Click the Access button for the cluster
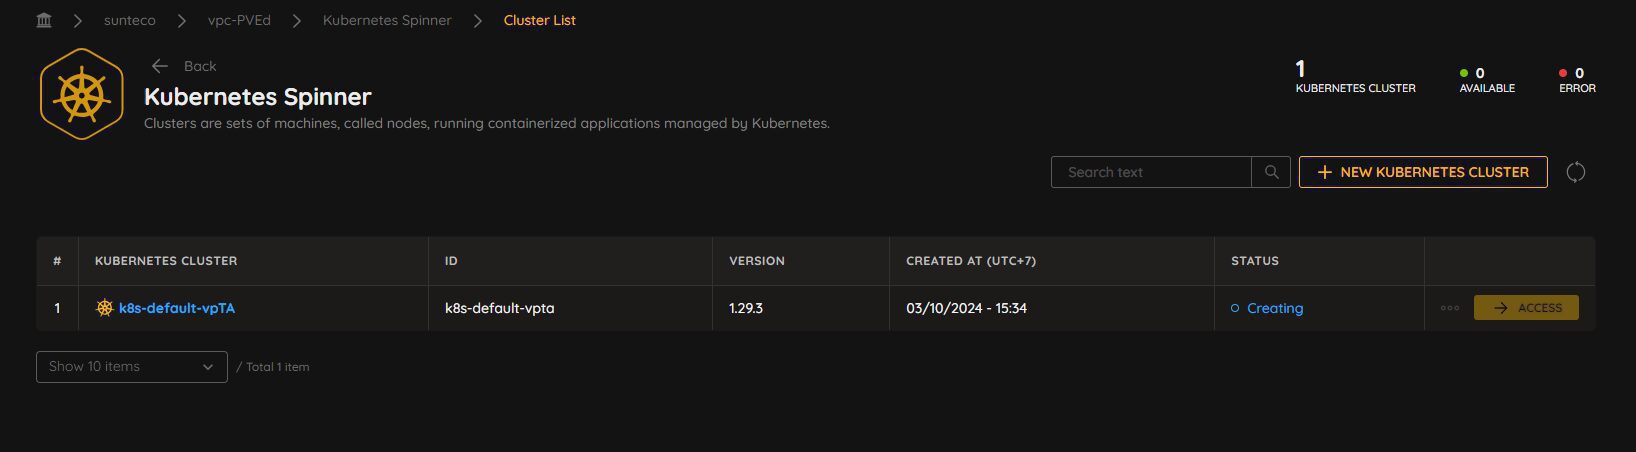Image resolution: width=1636 pixels, height=452 pixels. pyautogui.click(x=1526, y=308)
